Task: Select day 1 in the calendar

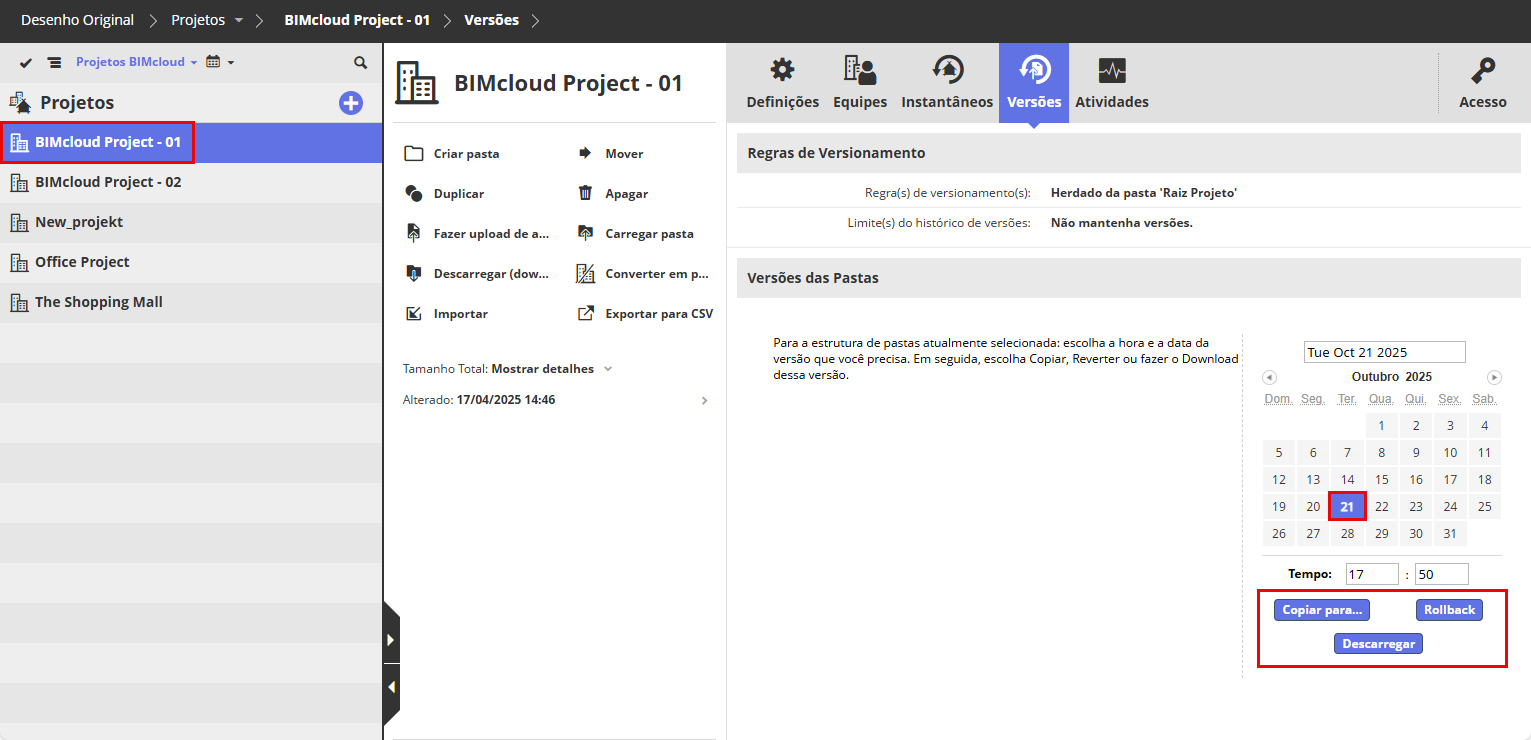Action: 1382,426
